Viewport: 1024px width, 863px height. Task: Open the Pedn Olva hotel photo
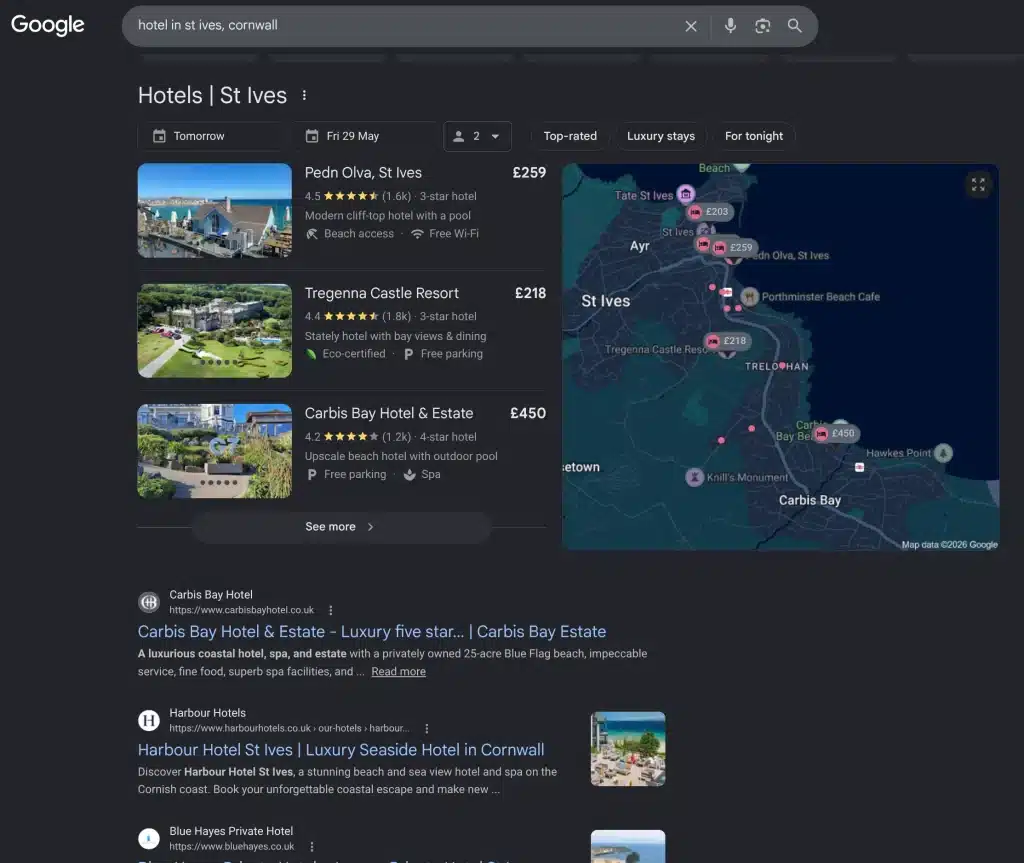coord(215,210)
